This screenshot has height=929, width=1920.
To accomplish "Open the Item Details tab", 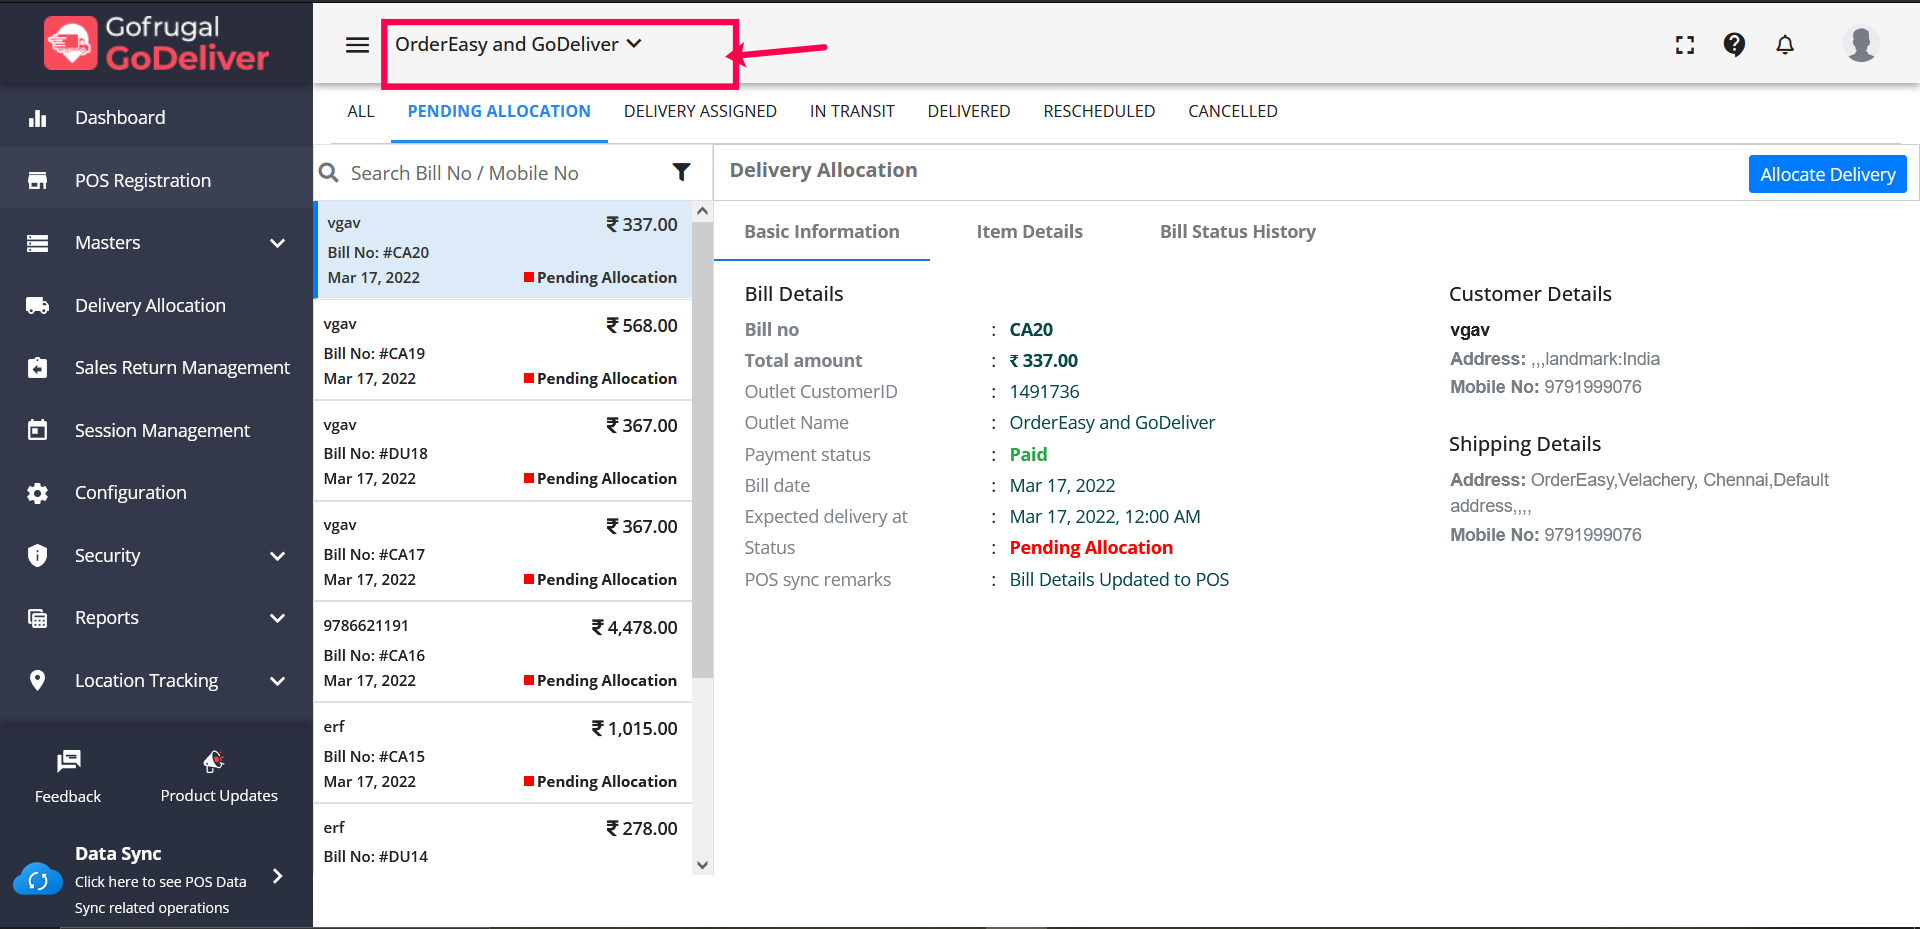I will pyautogui.click(x=1030, y=232).
